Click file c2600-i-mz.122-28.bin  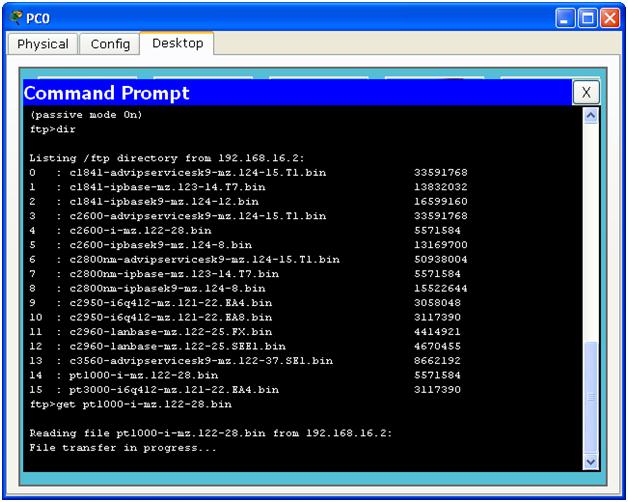tap(140, 230)
